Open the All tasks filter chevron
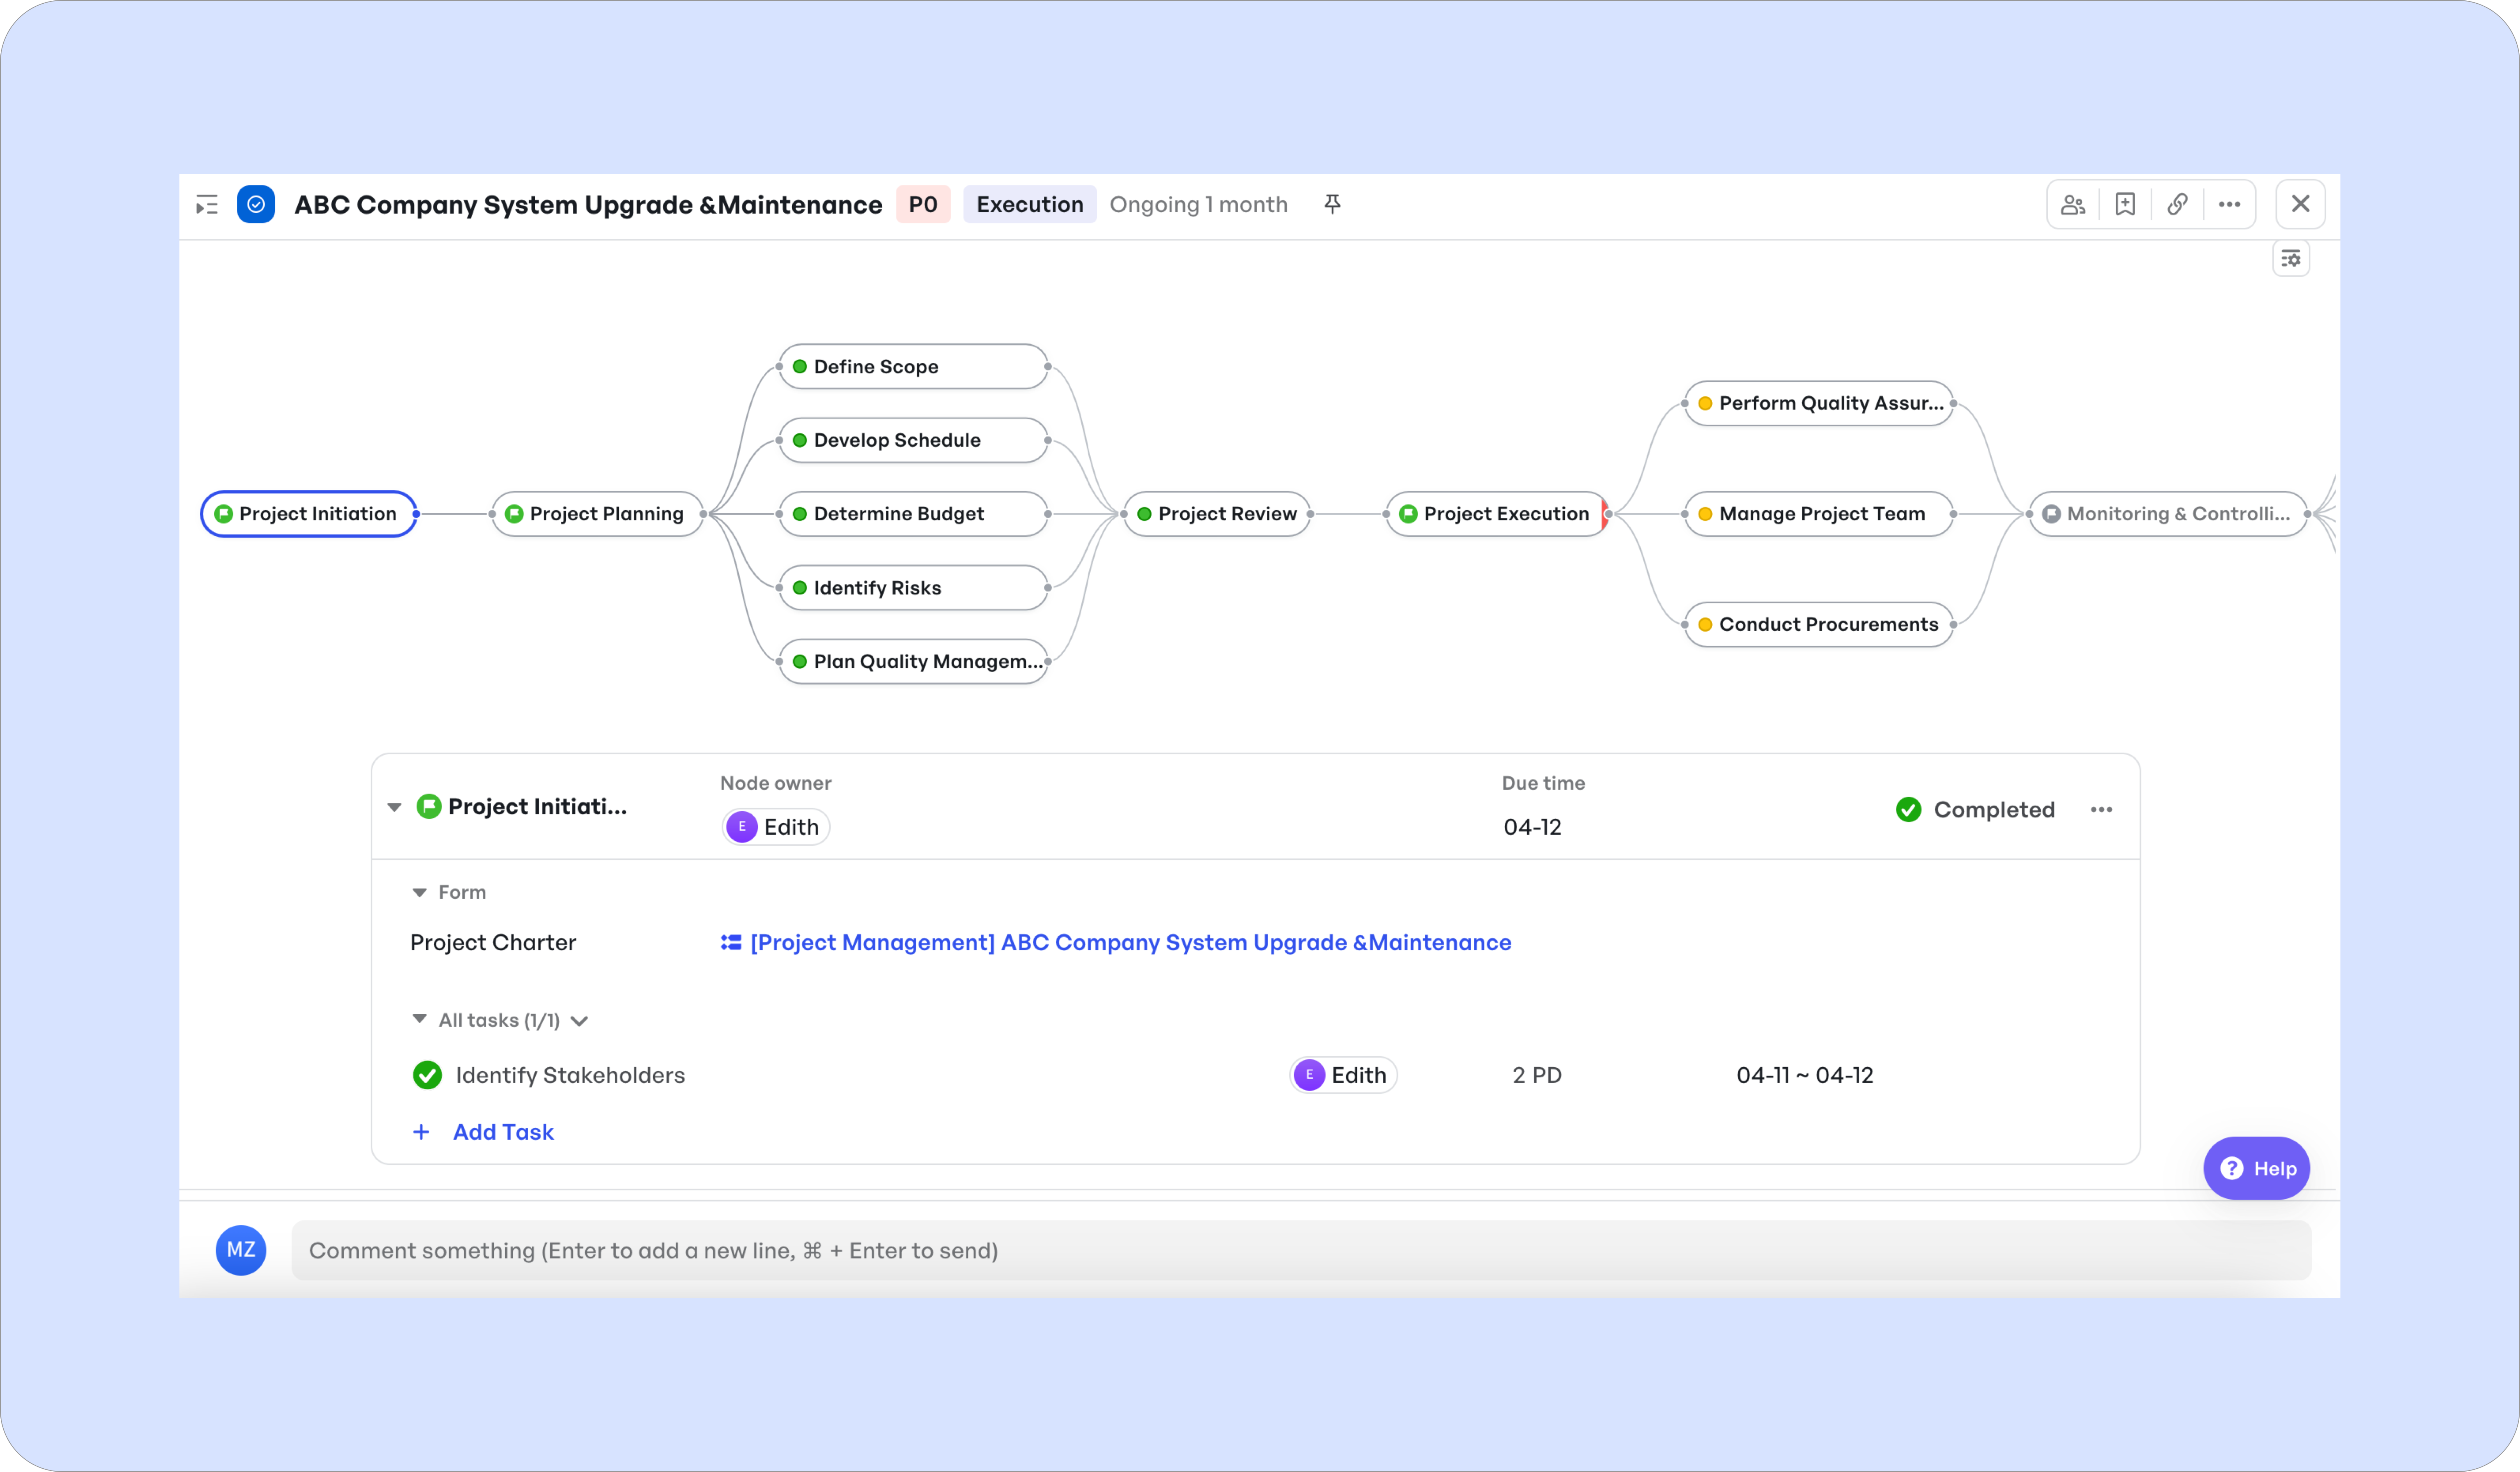The image size is (2520, 1472). [x=579, y=1021]
